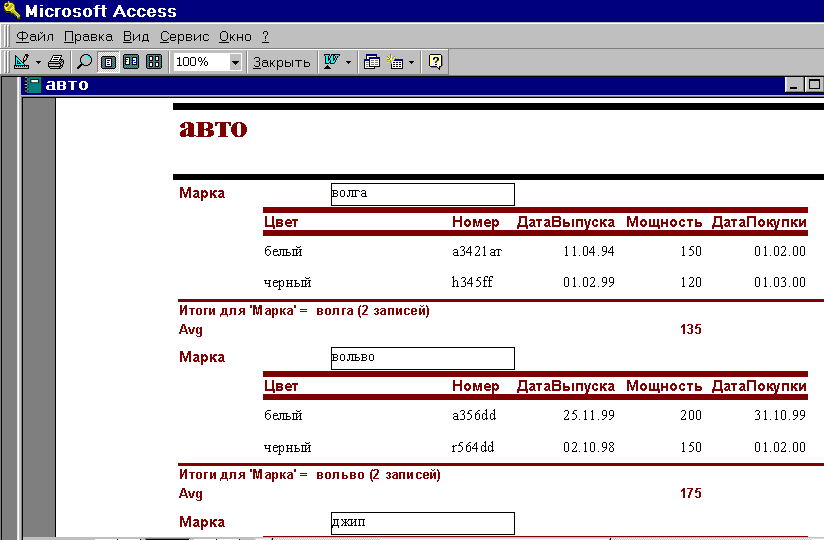Switch to one page preview
This screenshot has width=824, height=540.
point(108,62)
